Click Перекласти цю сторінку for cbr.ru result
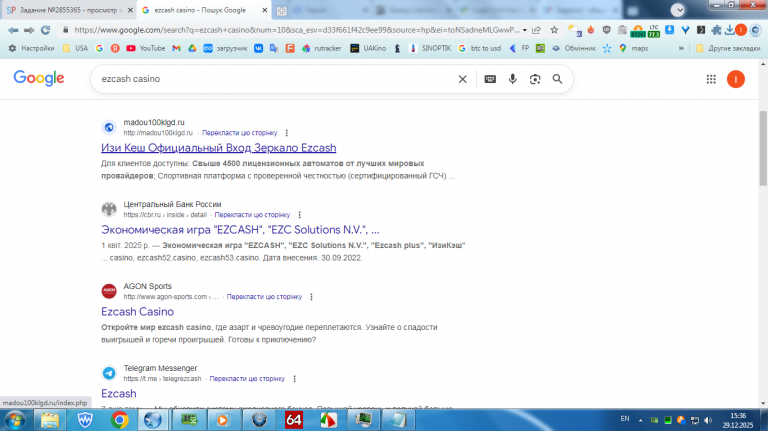The image size is (768, 431). [x=252, y=215]
